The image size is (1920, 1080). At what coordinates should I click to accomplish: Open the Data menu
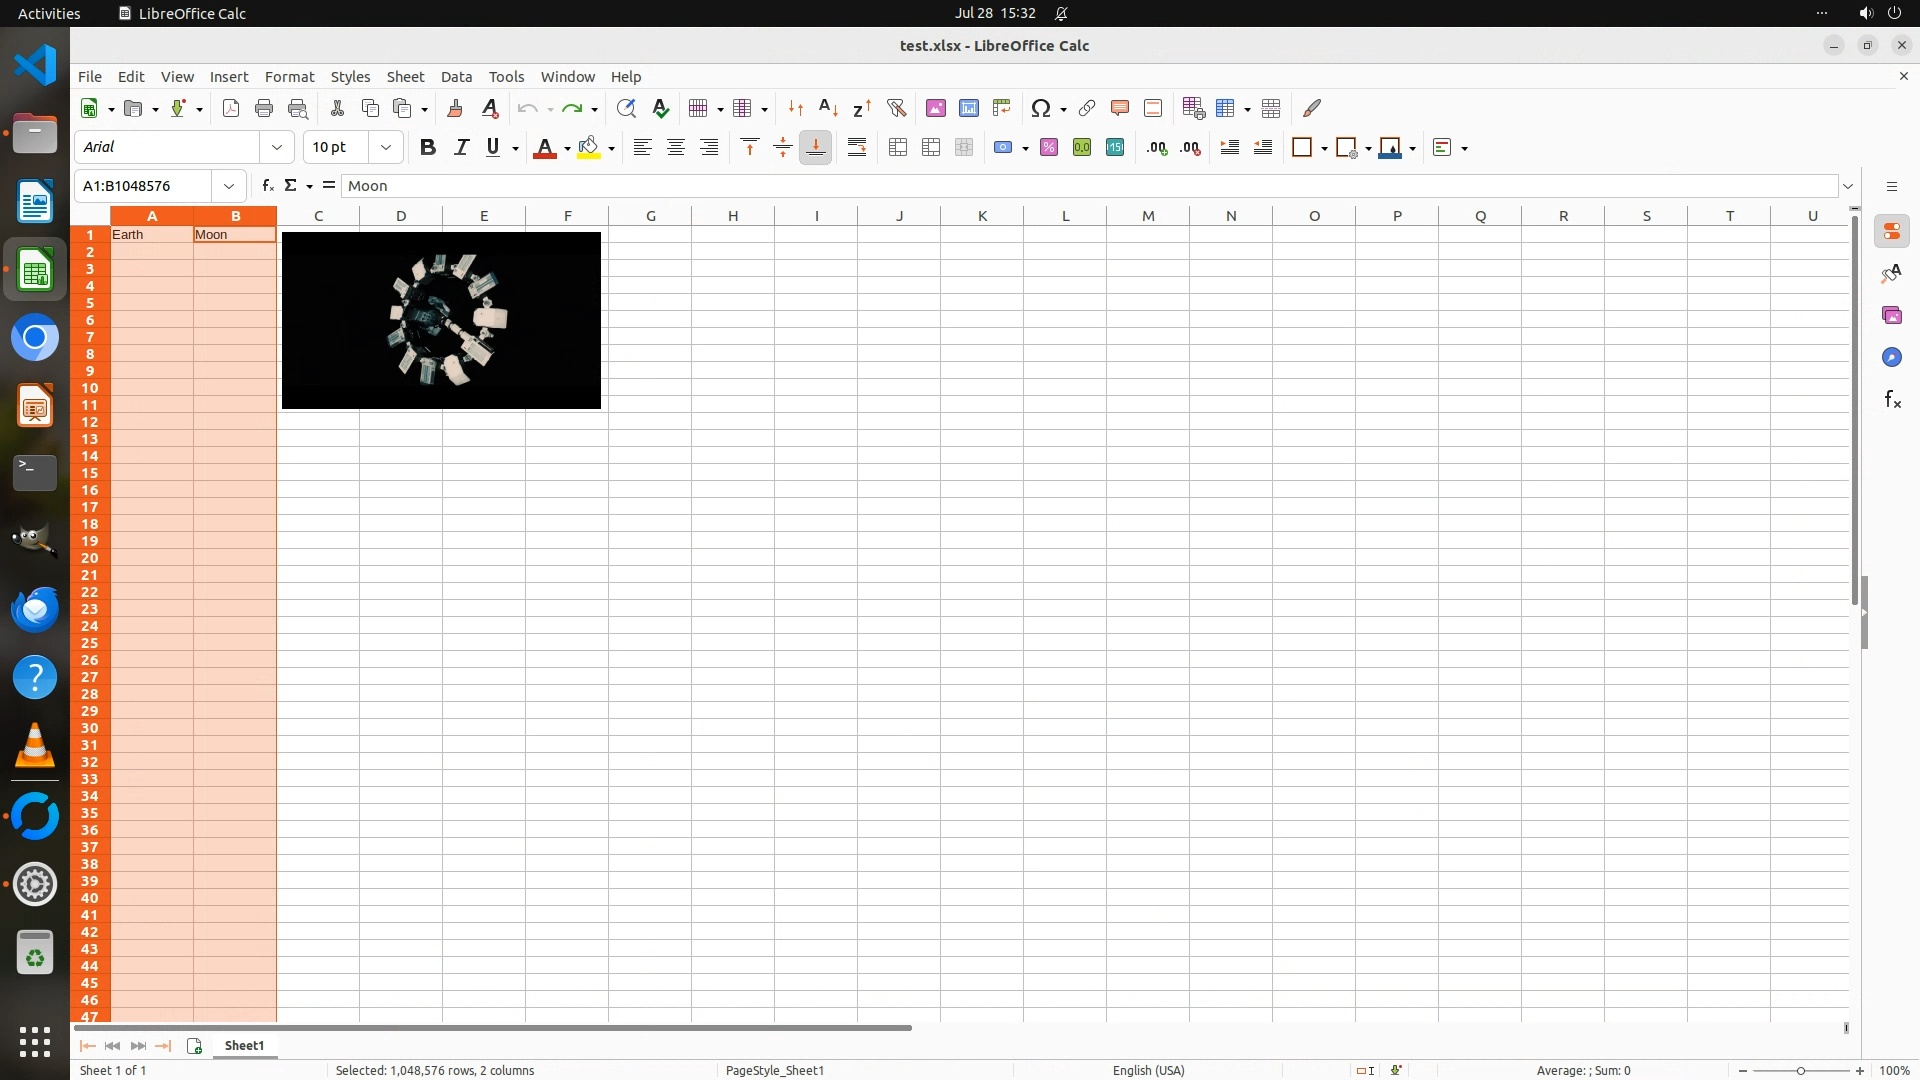[x=456, y=76]
